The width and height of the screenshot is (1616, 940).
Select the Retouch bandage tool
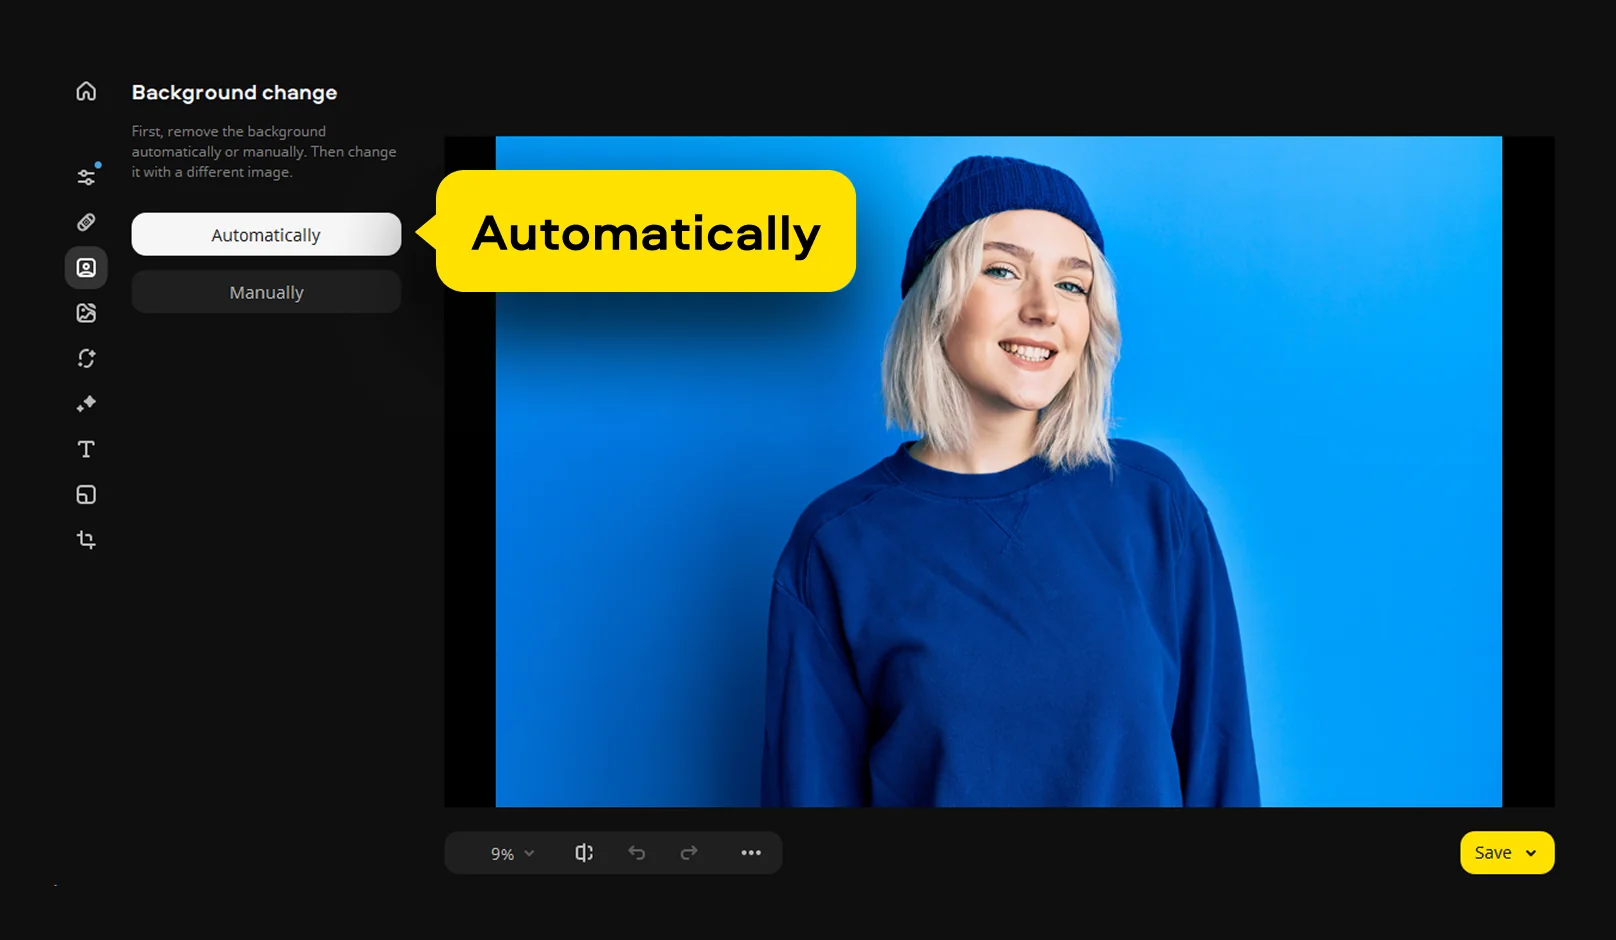coord(86,222)
